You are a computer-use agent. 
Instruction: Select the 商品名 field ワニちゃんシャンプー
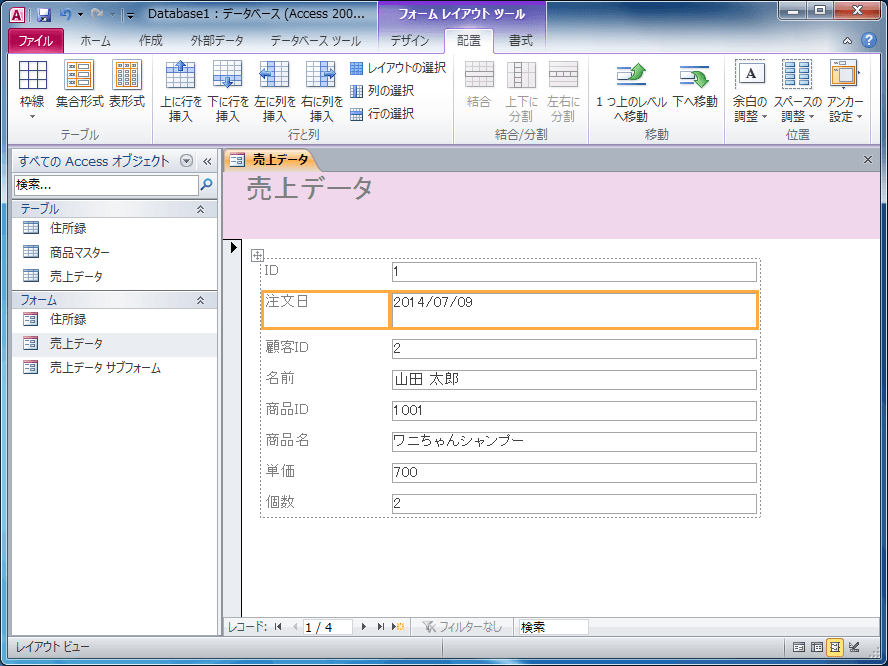tap(574, 441)
